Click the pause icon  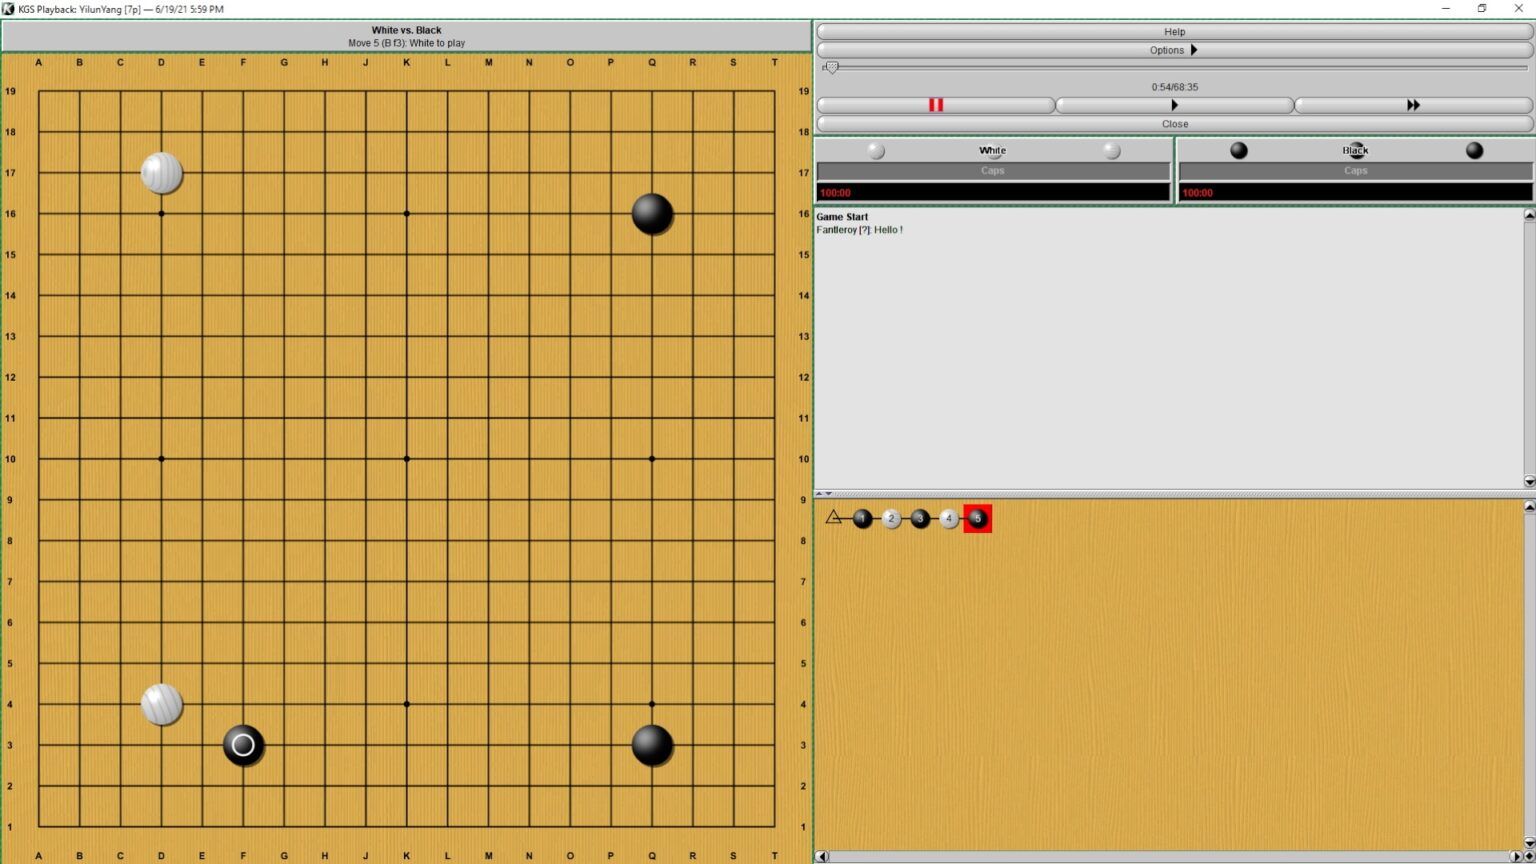point(934,104)
